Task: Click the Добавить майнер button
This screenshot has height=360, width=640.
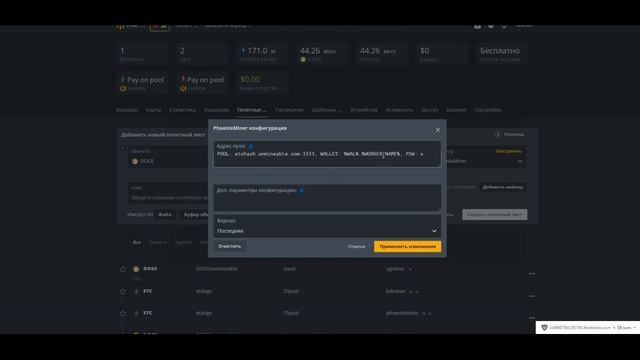Action: 502,187
